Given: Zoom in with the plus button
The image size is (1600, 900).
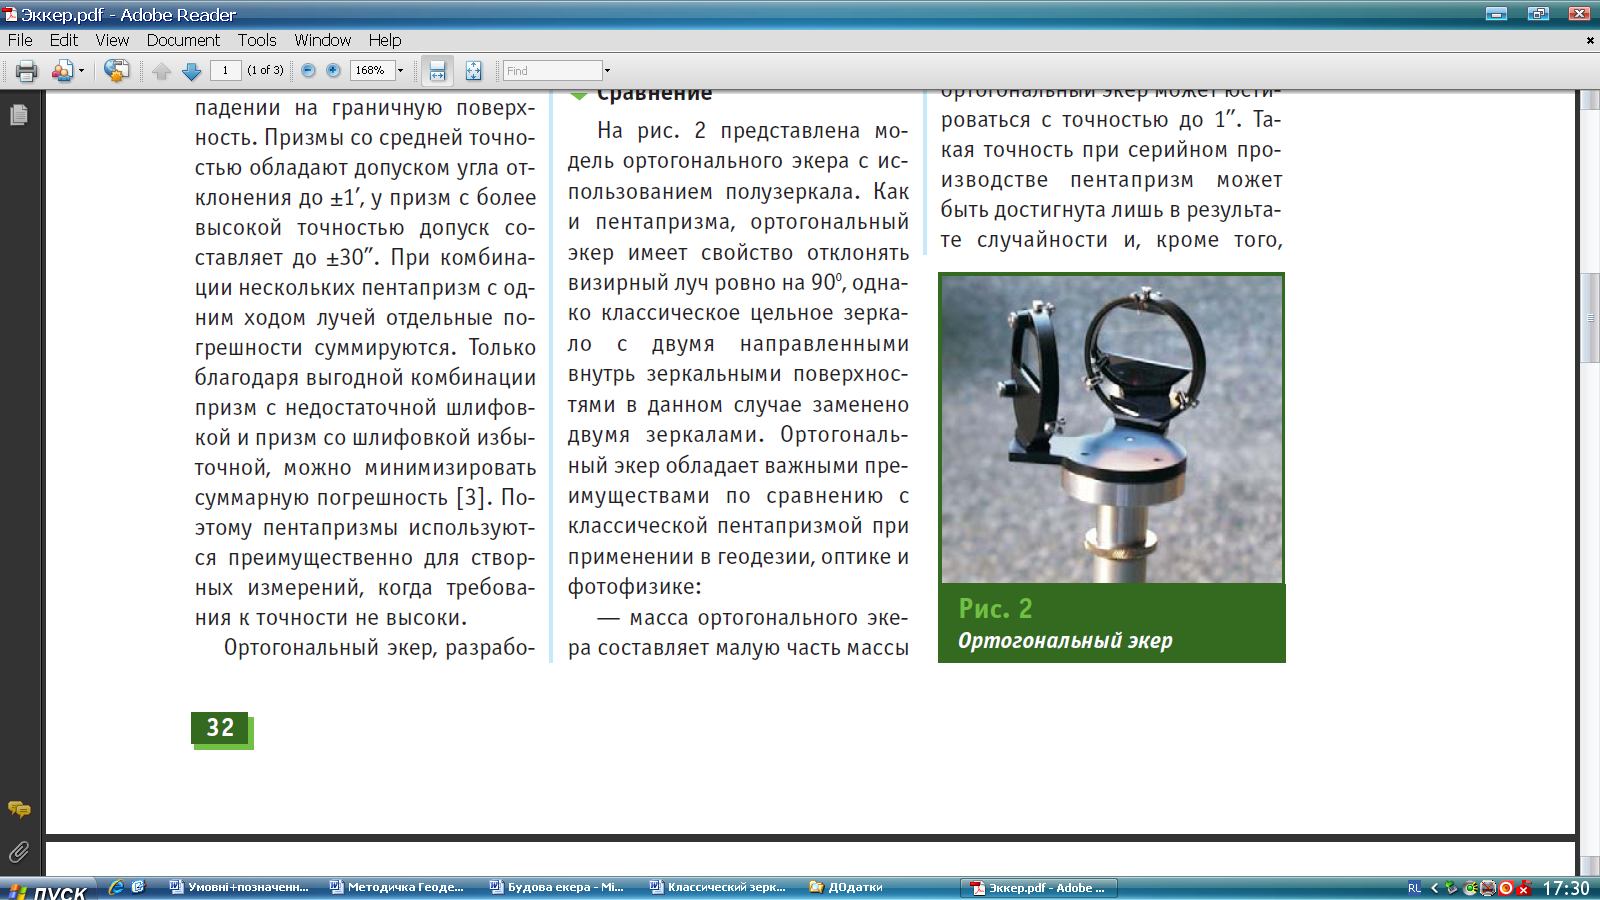Looking at the screenshot, I should (334, 70).
